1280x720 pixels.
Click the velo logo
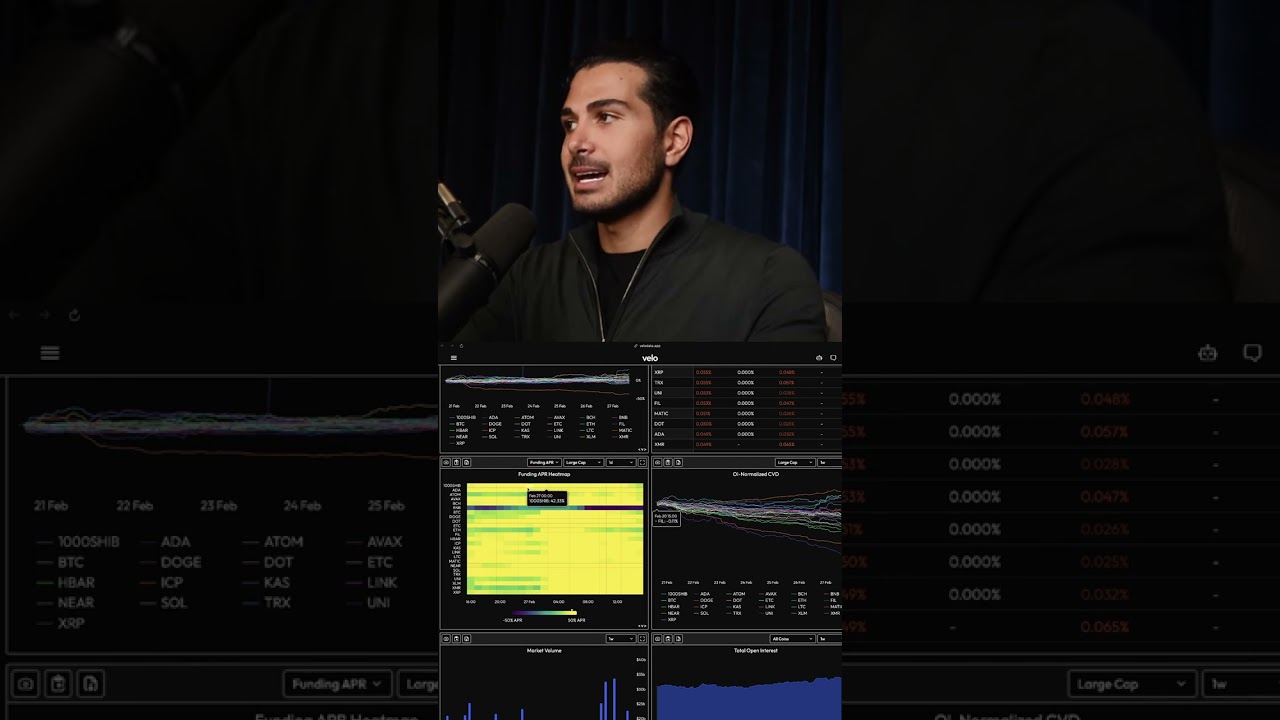[650, 358]
